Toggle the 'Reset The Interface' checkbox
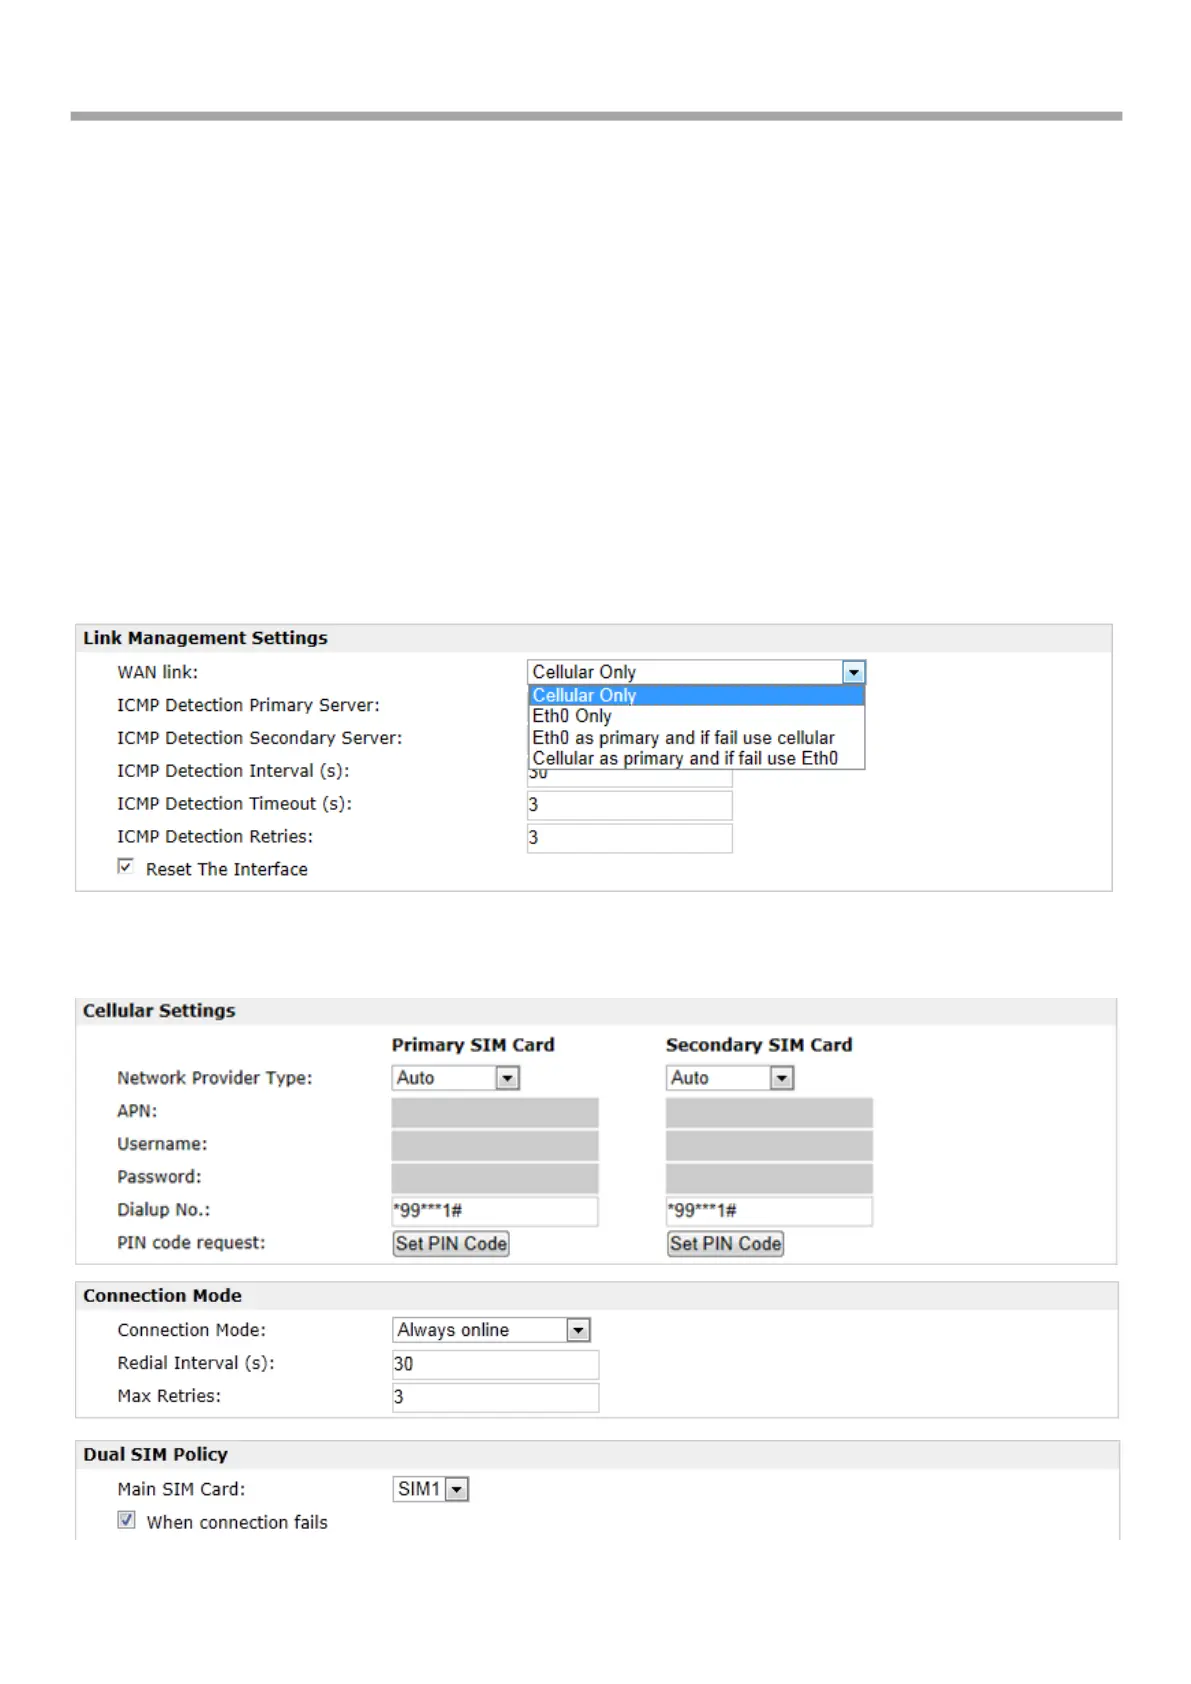This screenshot has width=1191, height=1684. pyautogui.click(x=125, y=866)
